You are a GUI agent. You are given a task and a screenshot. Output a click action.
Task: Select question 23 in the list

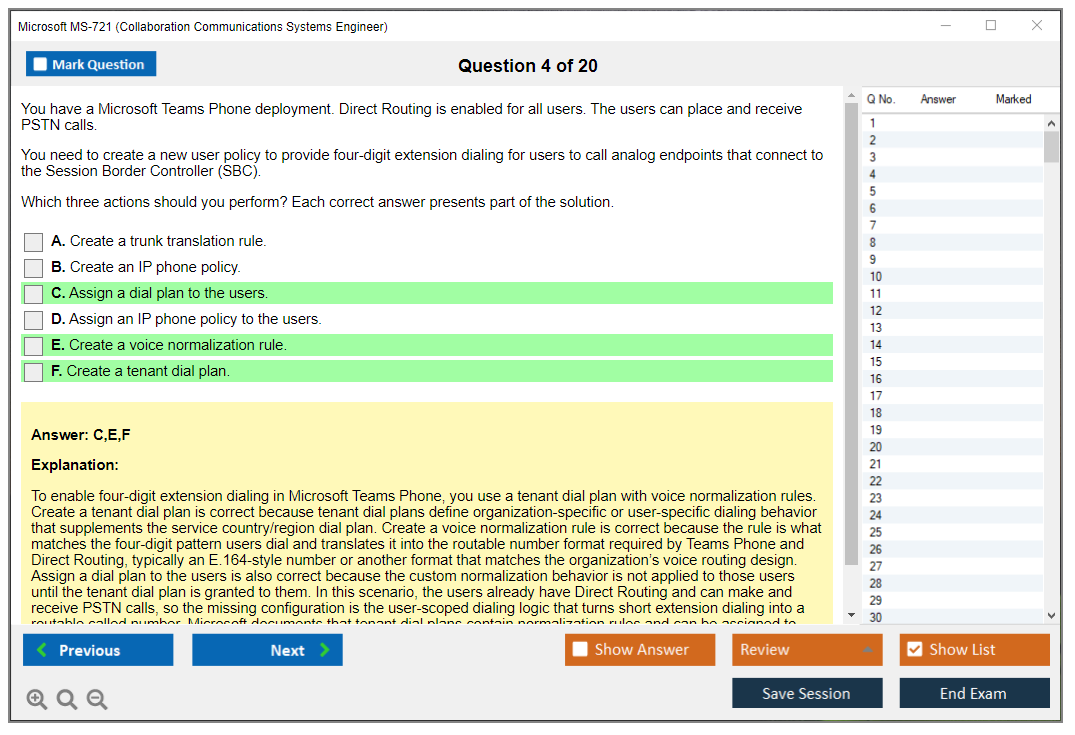(953, 498)
